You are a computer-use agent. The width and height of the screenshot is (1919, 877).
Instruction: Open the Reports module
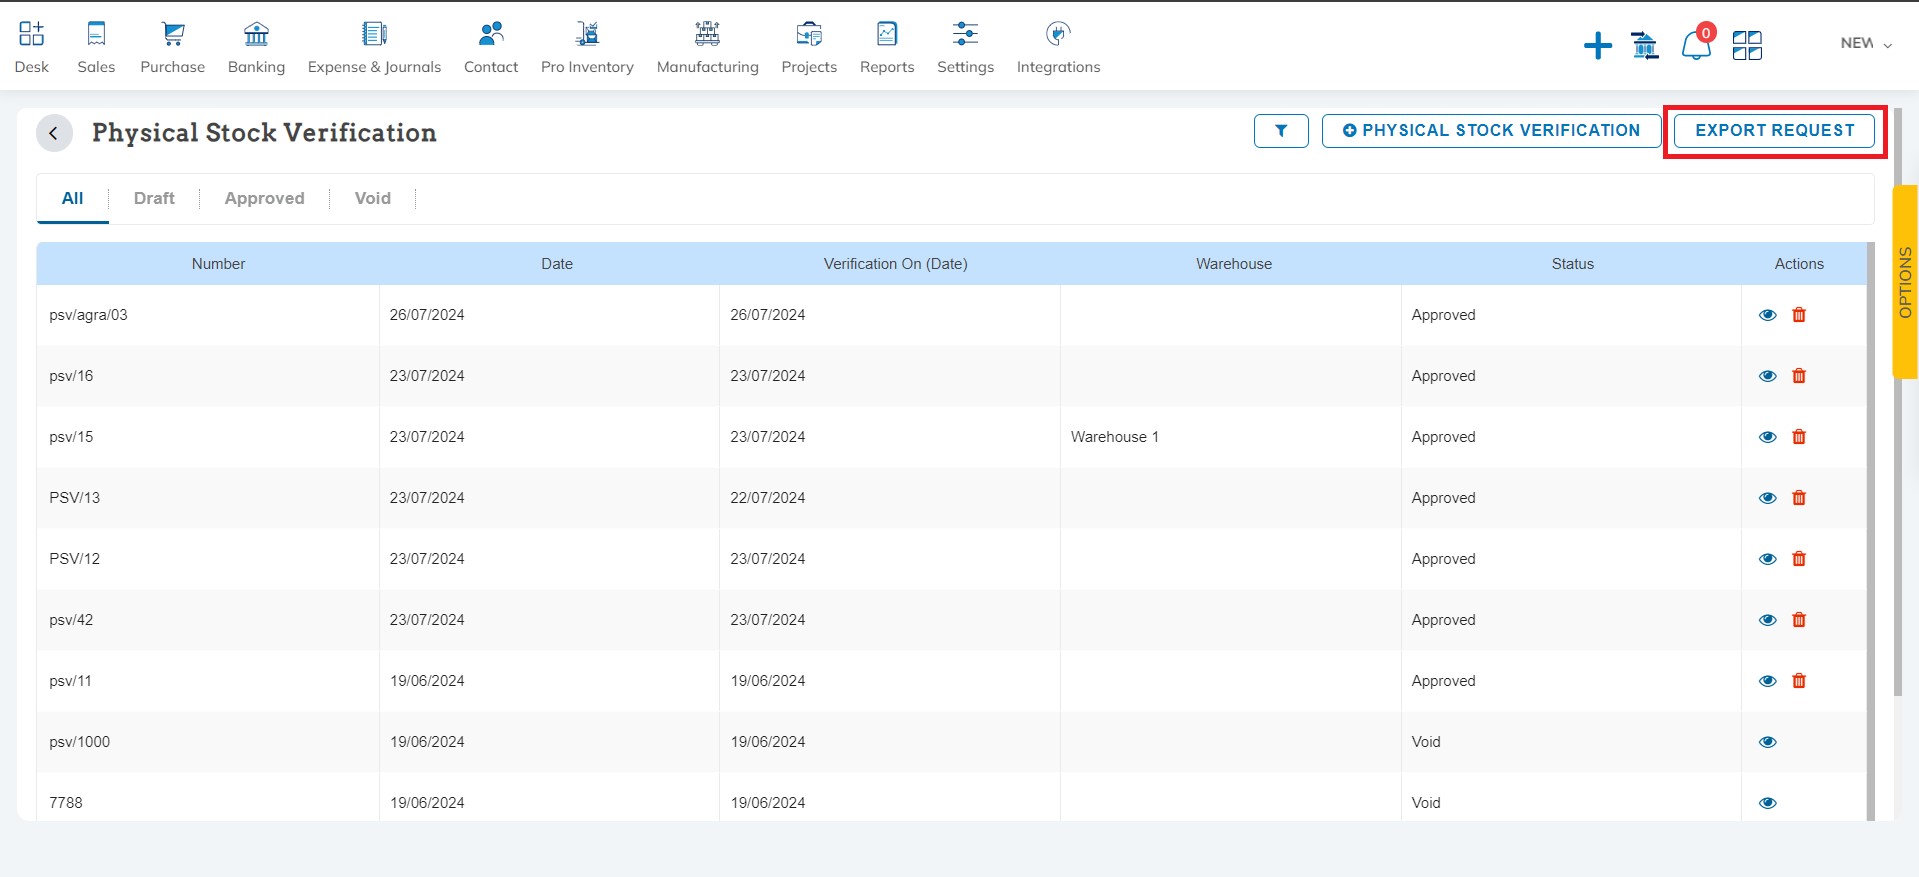click(887, 47)
